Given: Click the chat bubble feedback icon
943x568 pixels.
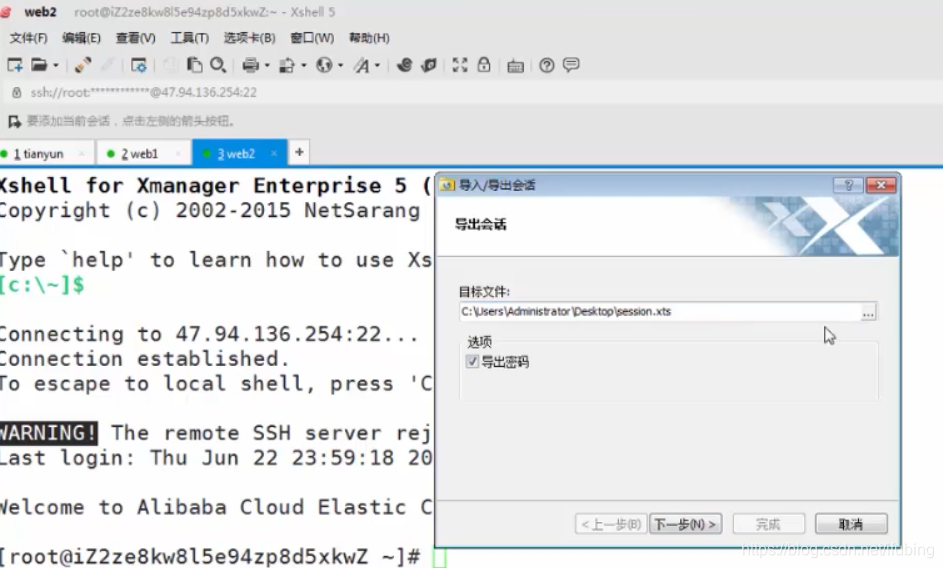Looking at the screenshot, I should 571,64.
